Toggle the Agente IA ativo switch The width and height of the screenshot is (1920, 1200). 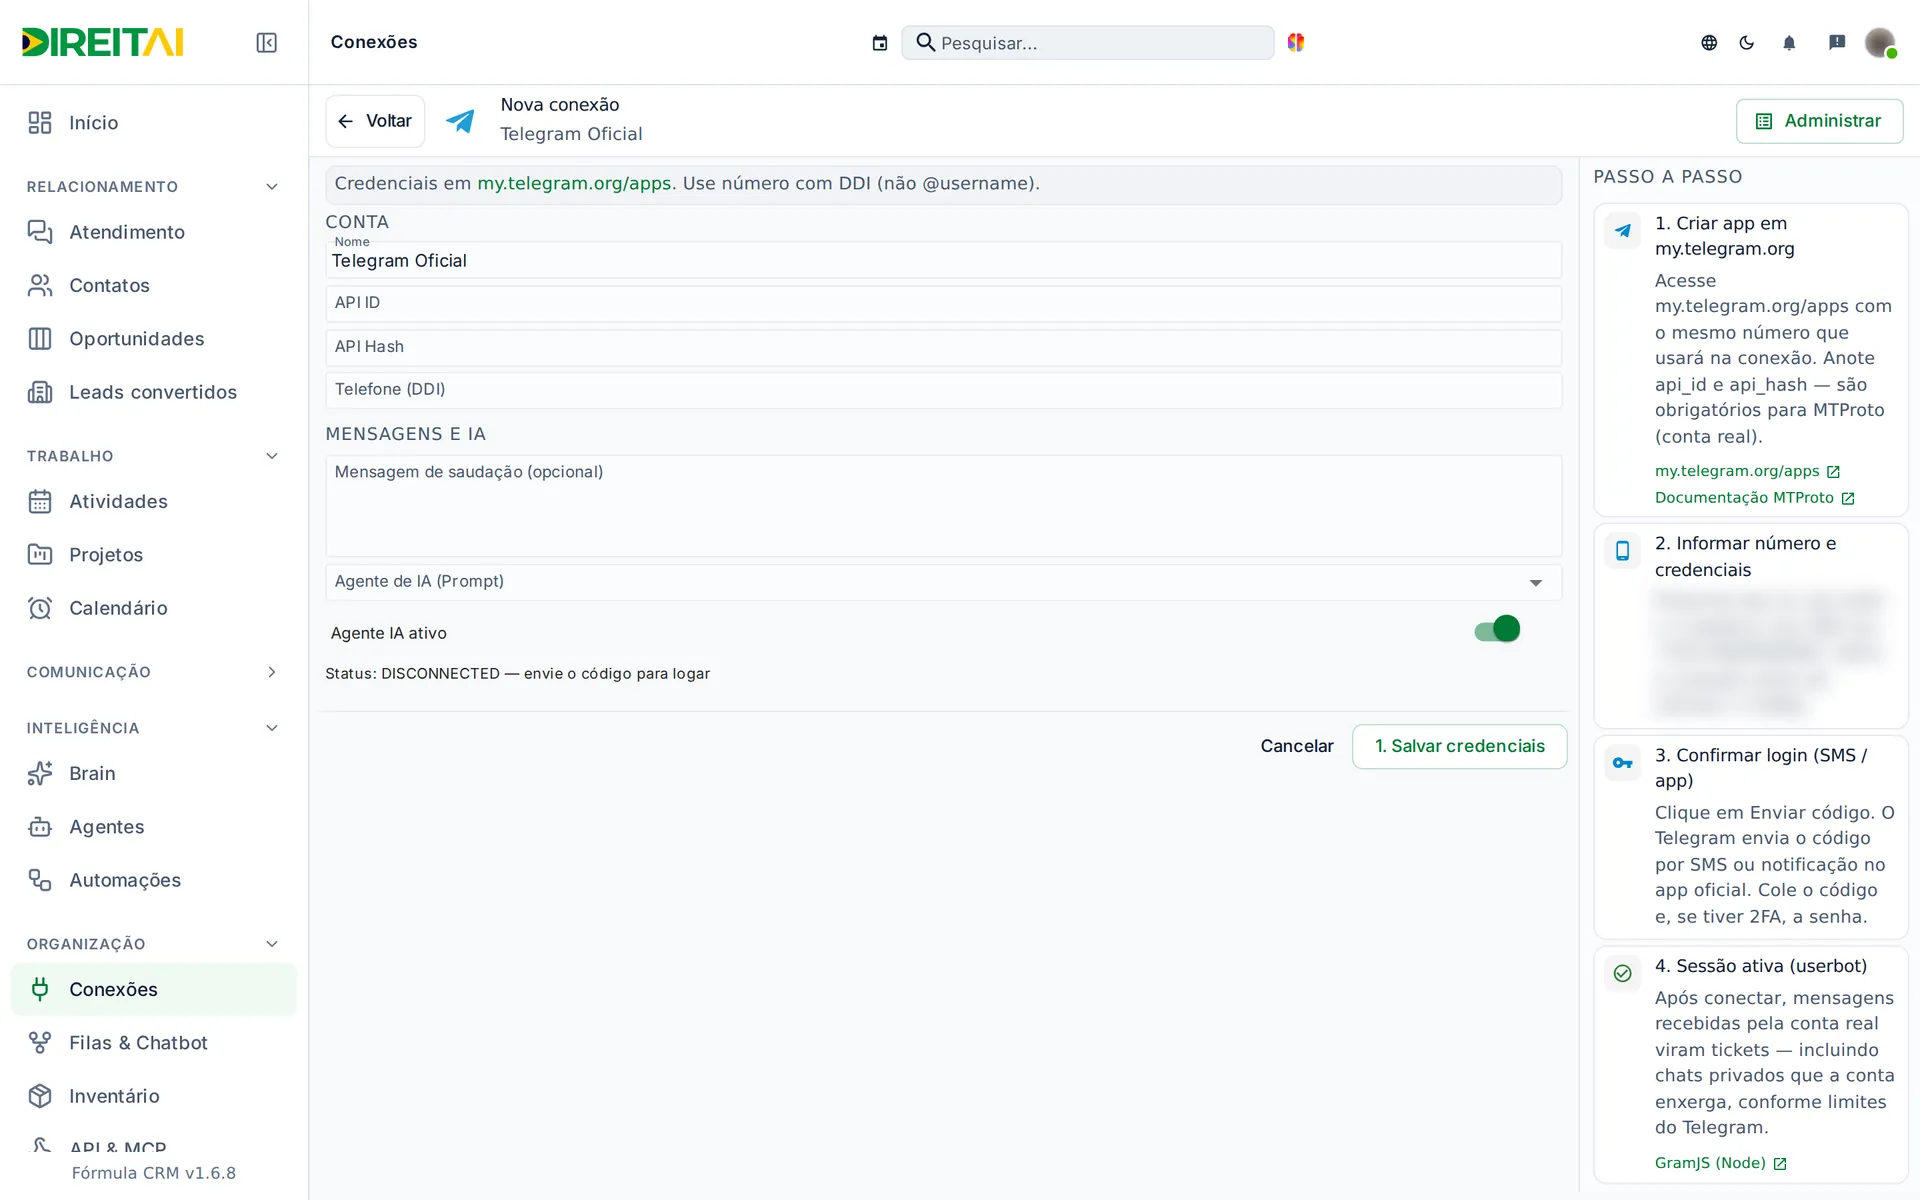(x=1497, y=630)
